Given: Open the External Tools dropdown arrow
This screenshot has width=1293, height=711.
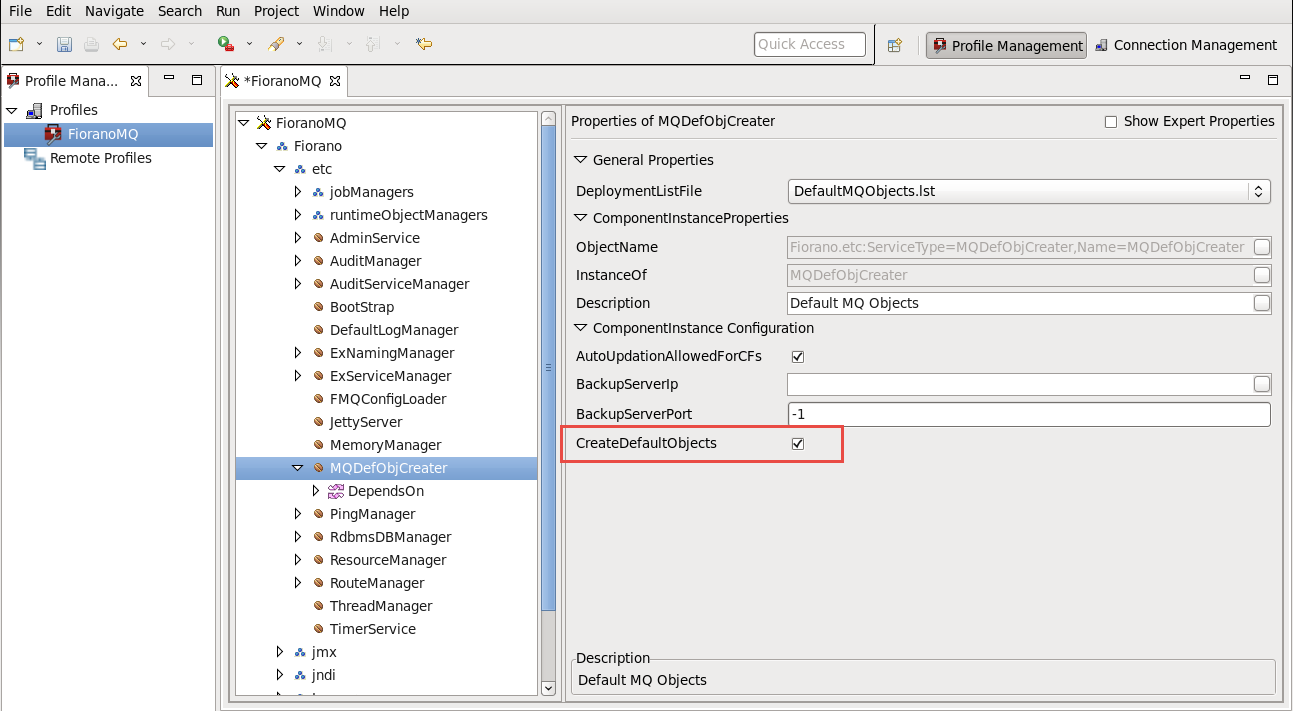Looking at the screenshot, I should [249, 44].
